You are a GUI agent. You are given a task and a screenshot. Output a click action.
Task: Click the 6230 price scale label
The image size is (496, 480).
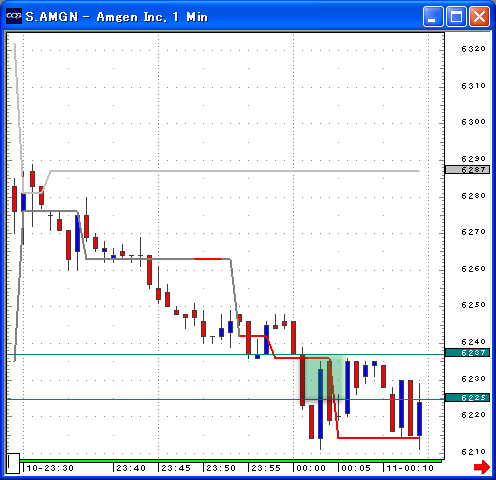[x=473, y=379]
